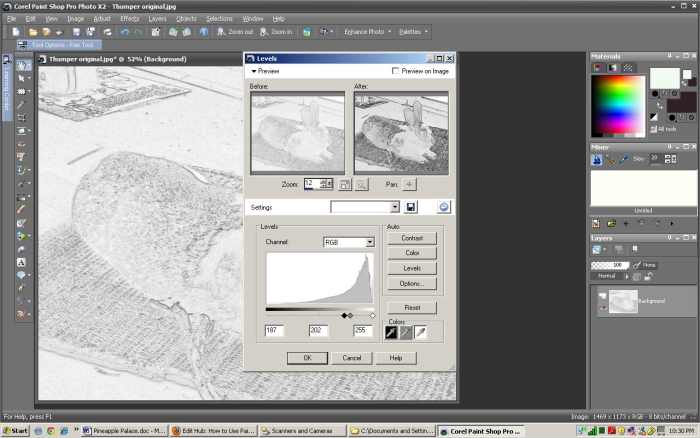Screen dimensions: 700x438
Task: Select the Selection tool in Tools toolbar
Action: tap(21, 92)
